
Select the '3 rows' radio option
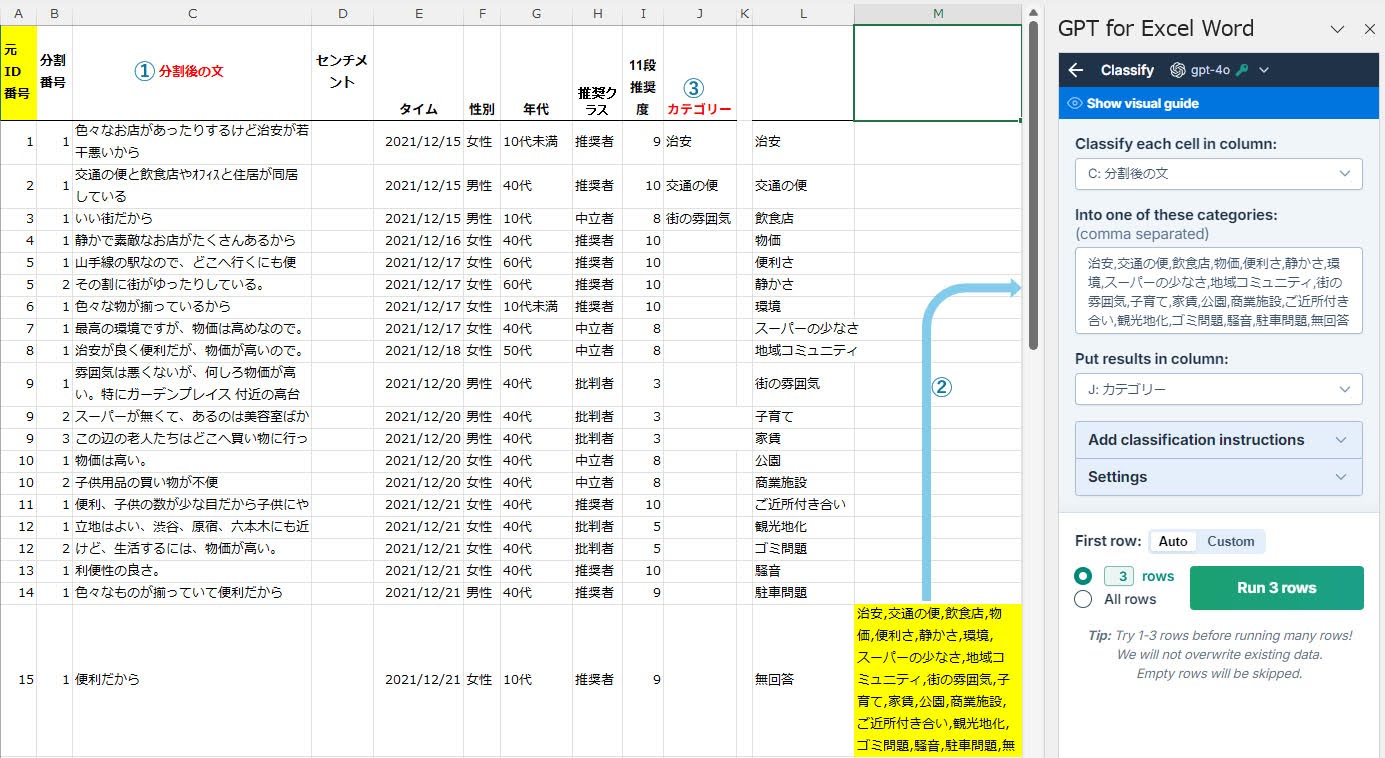tap(1083, 576)
